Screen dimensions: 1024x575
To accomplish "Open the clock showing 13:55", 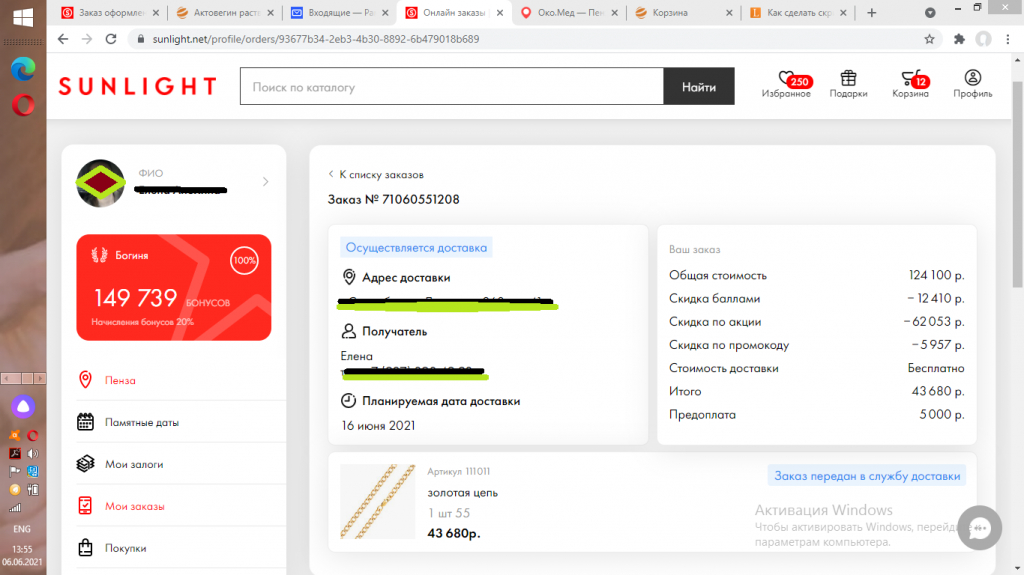I will click(x=22, y=550).
